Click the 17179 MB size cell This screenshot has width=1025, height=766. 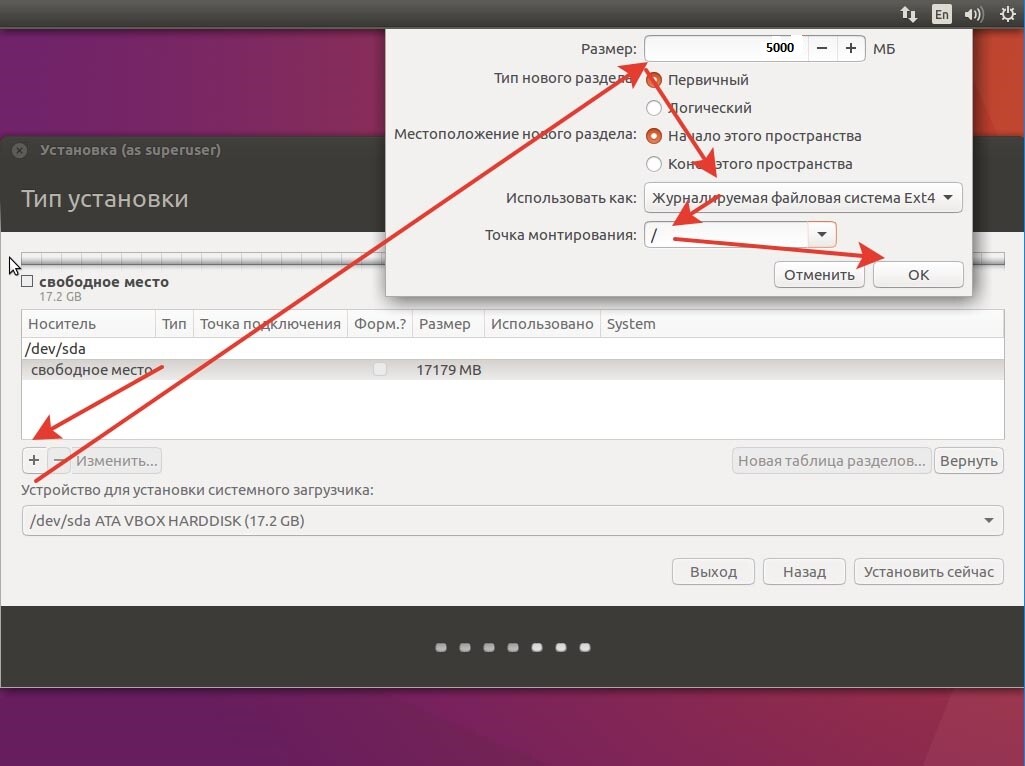point(448,370)
